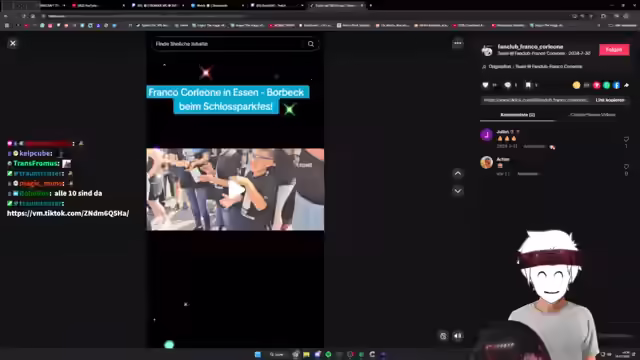Save video with the bookmark icon
This screenshot has height=360, width=640.
[x=528, y=85]
